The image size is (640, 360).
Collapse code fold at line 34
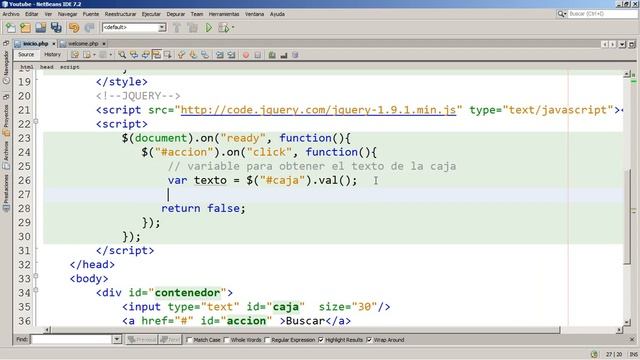(x=36, y=290)
